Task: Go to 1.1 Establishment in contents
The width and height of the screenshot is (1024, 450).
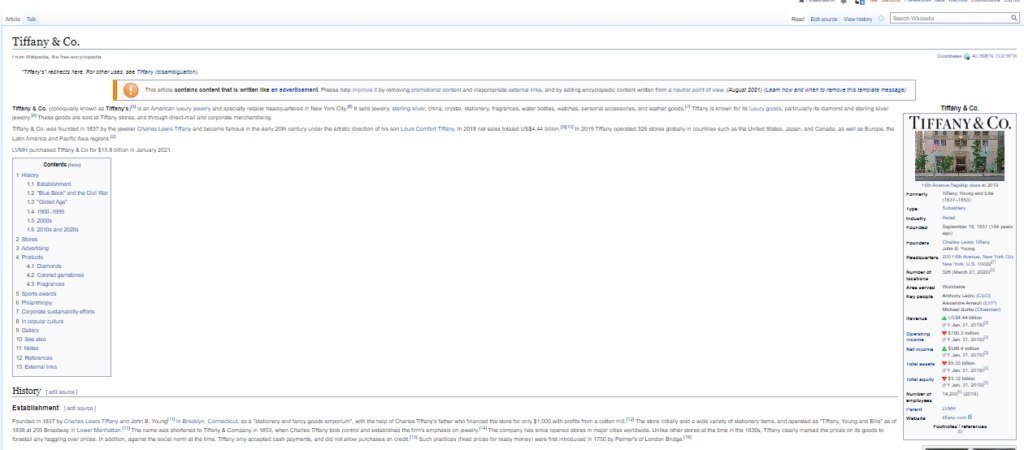Action: click(x=50, y=184)
